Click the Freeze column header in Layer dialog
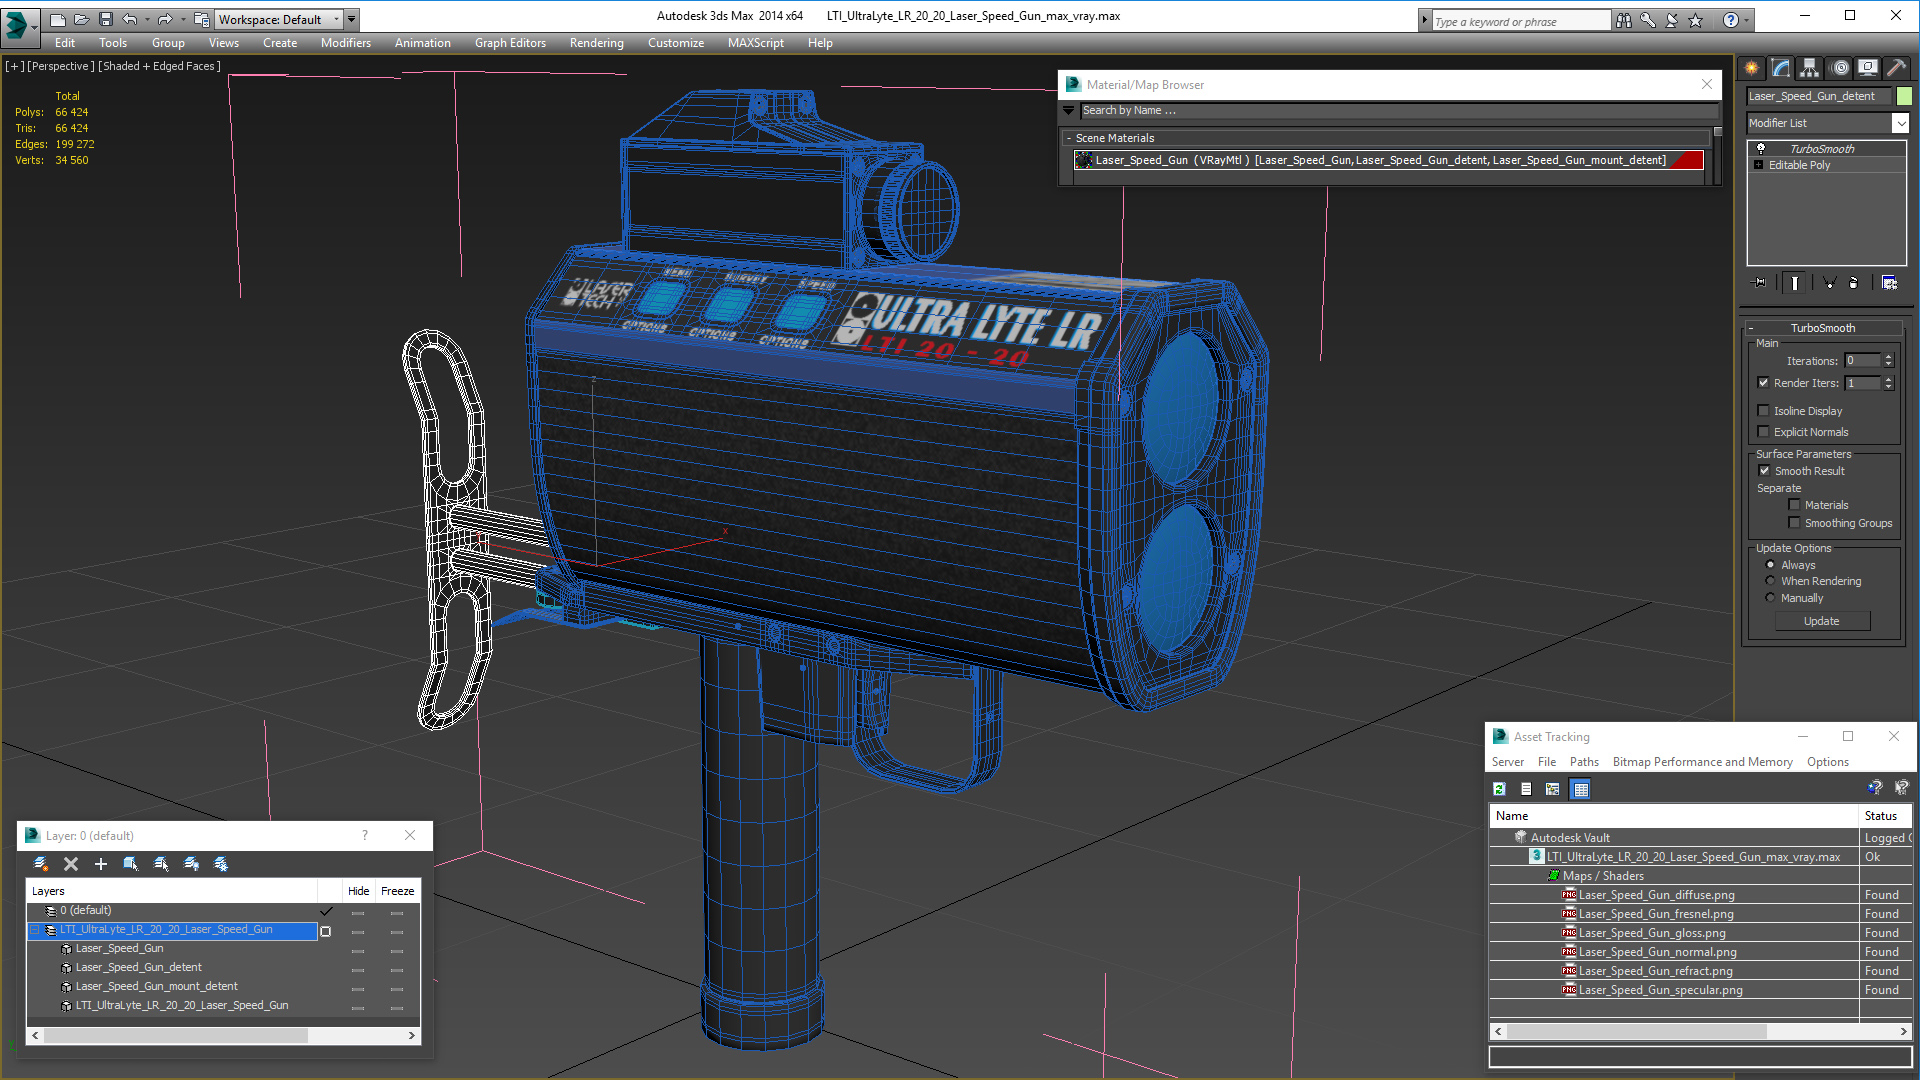 tap(397, 891)
